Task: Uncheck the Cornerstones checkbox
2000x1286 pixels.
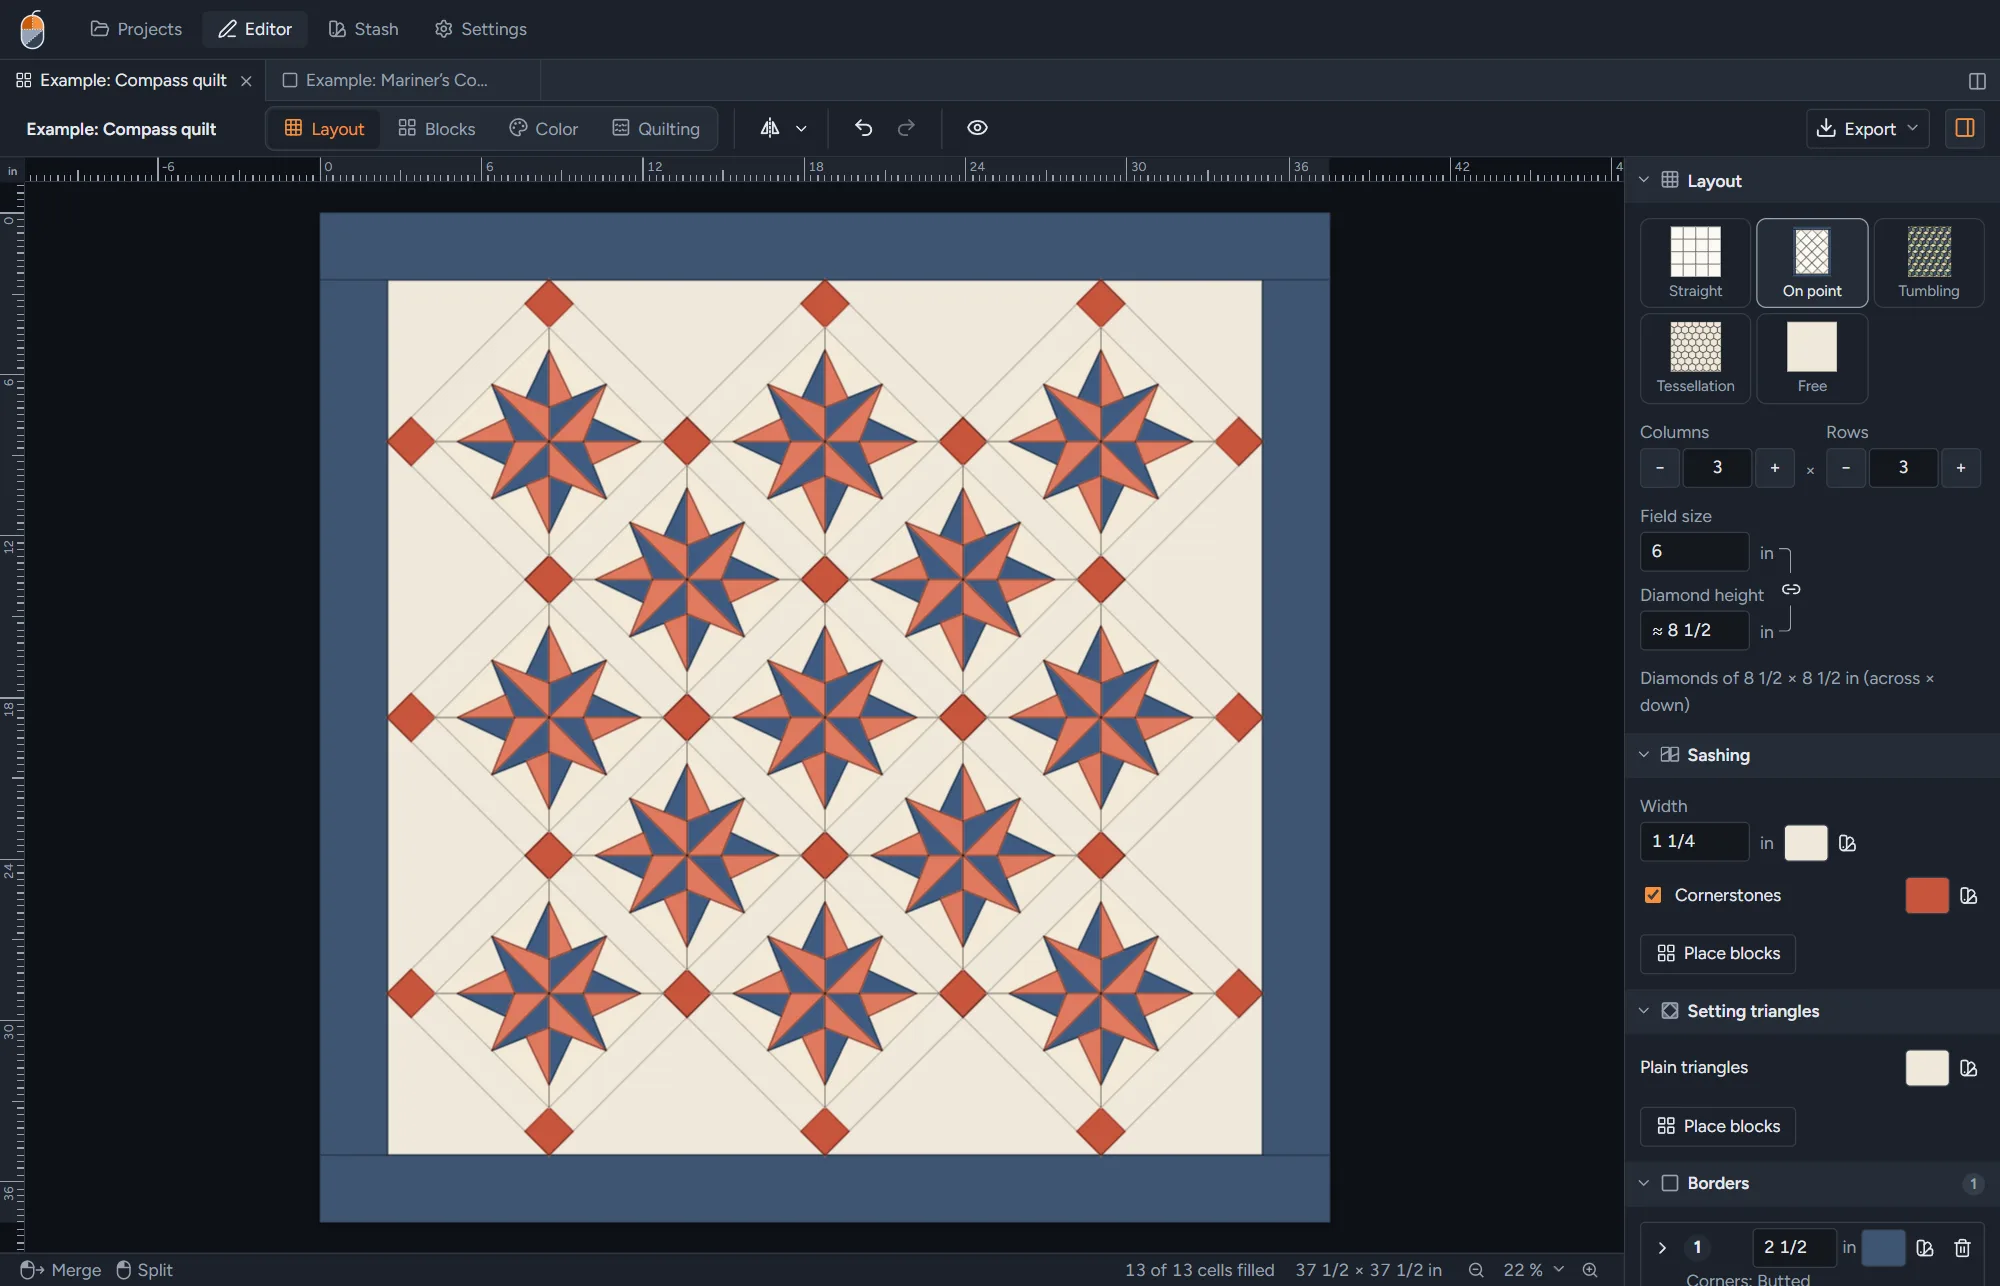Action: (1653, 895)
